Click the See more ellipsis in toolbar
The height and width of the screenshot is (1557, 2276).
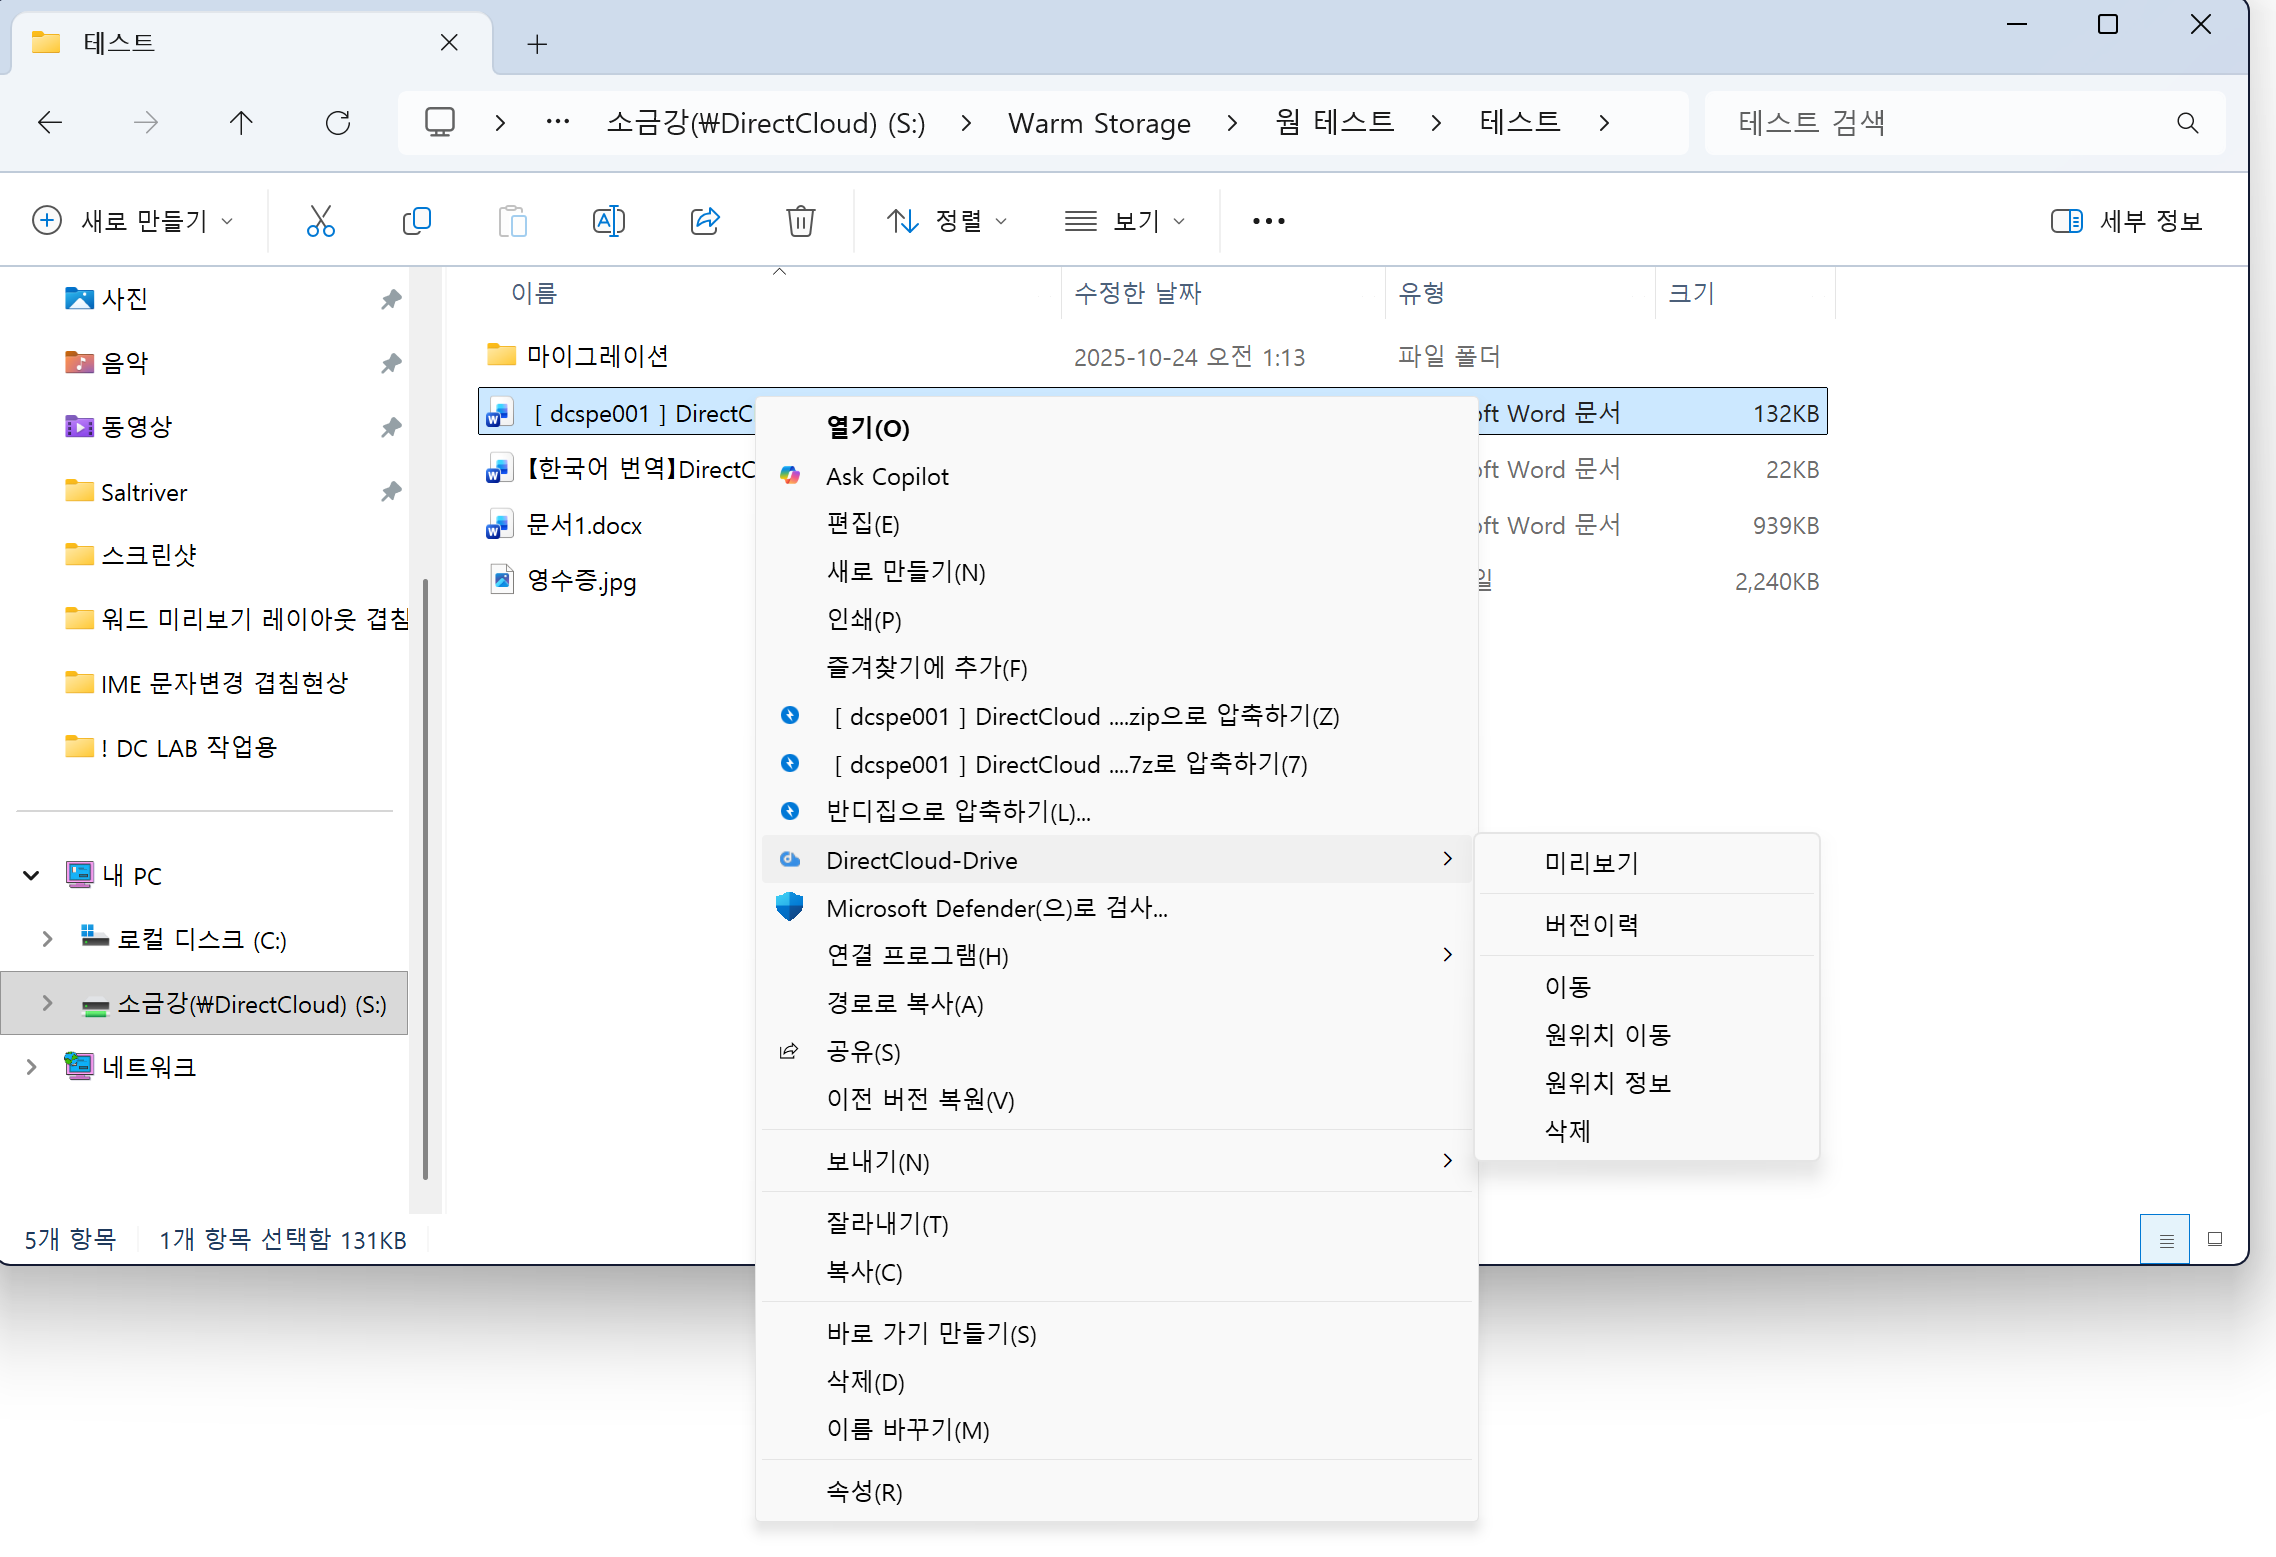[x=1268, y=221]
